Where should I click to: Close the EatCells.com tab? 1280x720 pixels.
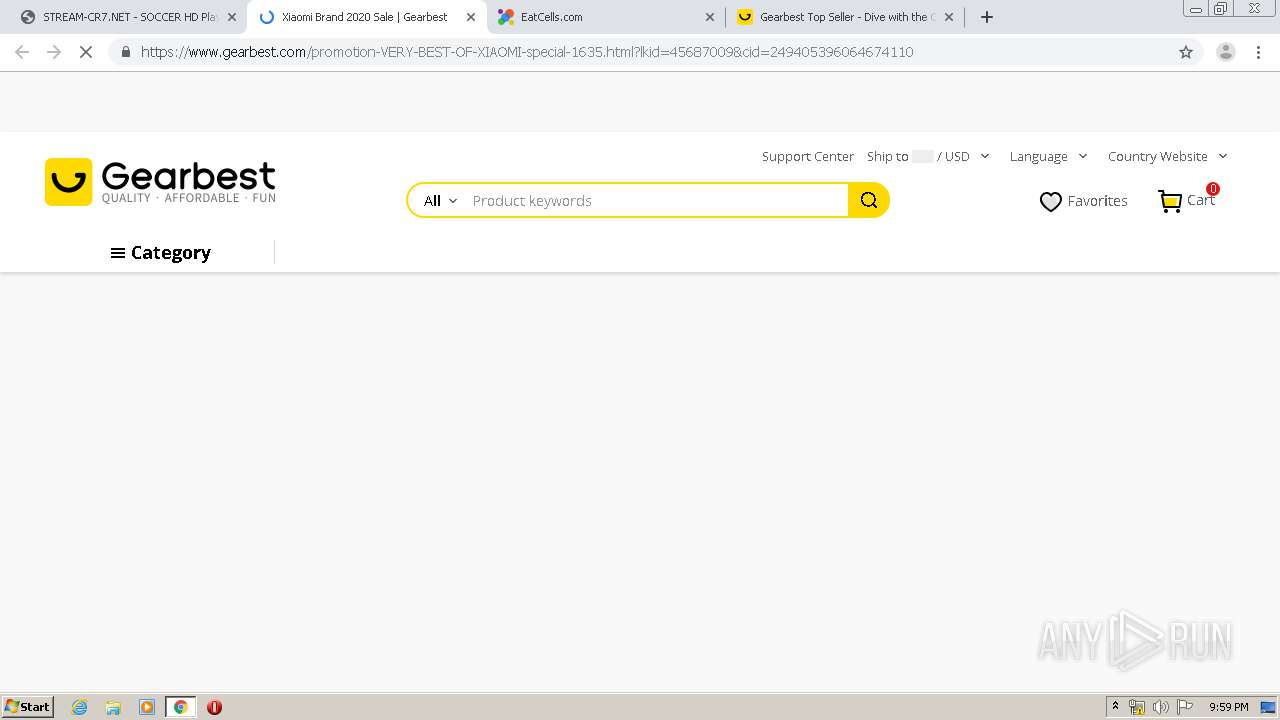(710, 17)
